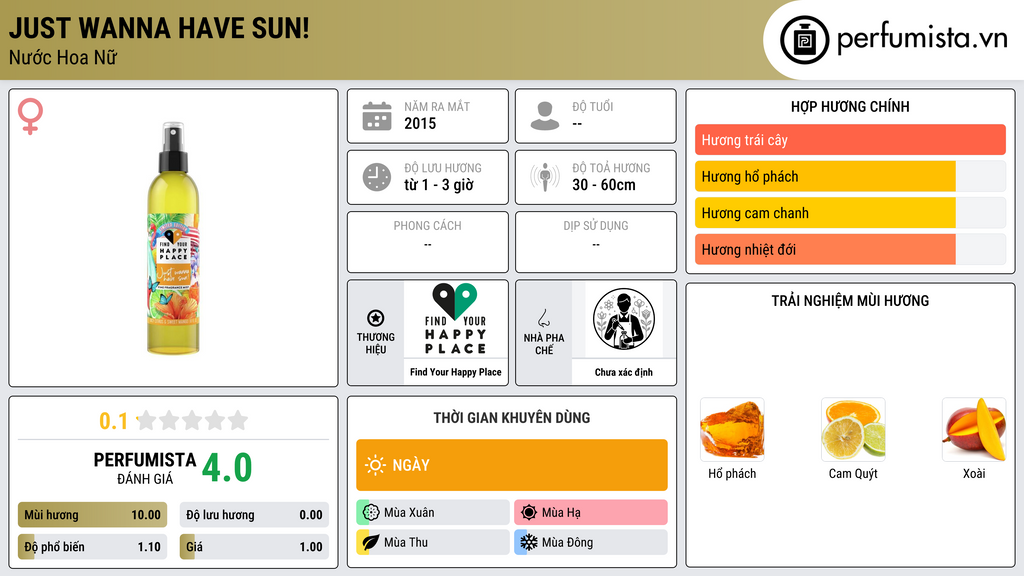Click the clock icon for Độ lưu hương
This screenshot has width=1024, height=576.
377,177
